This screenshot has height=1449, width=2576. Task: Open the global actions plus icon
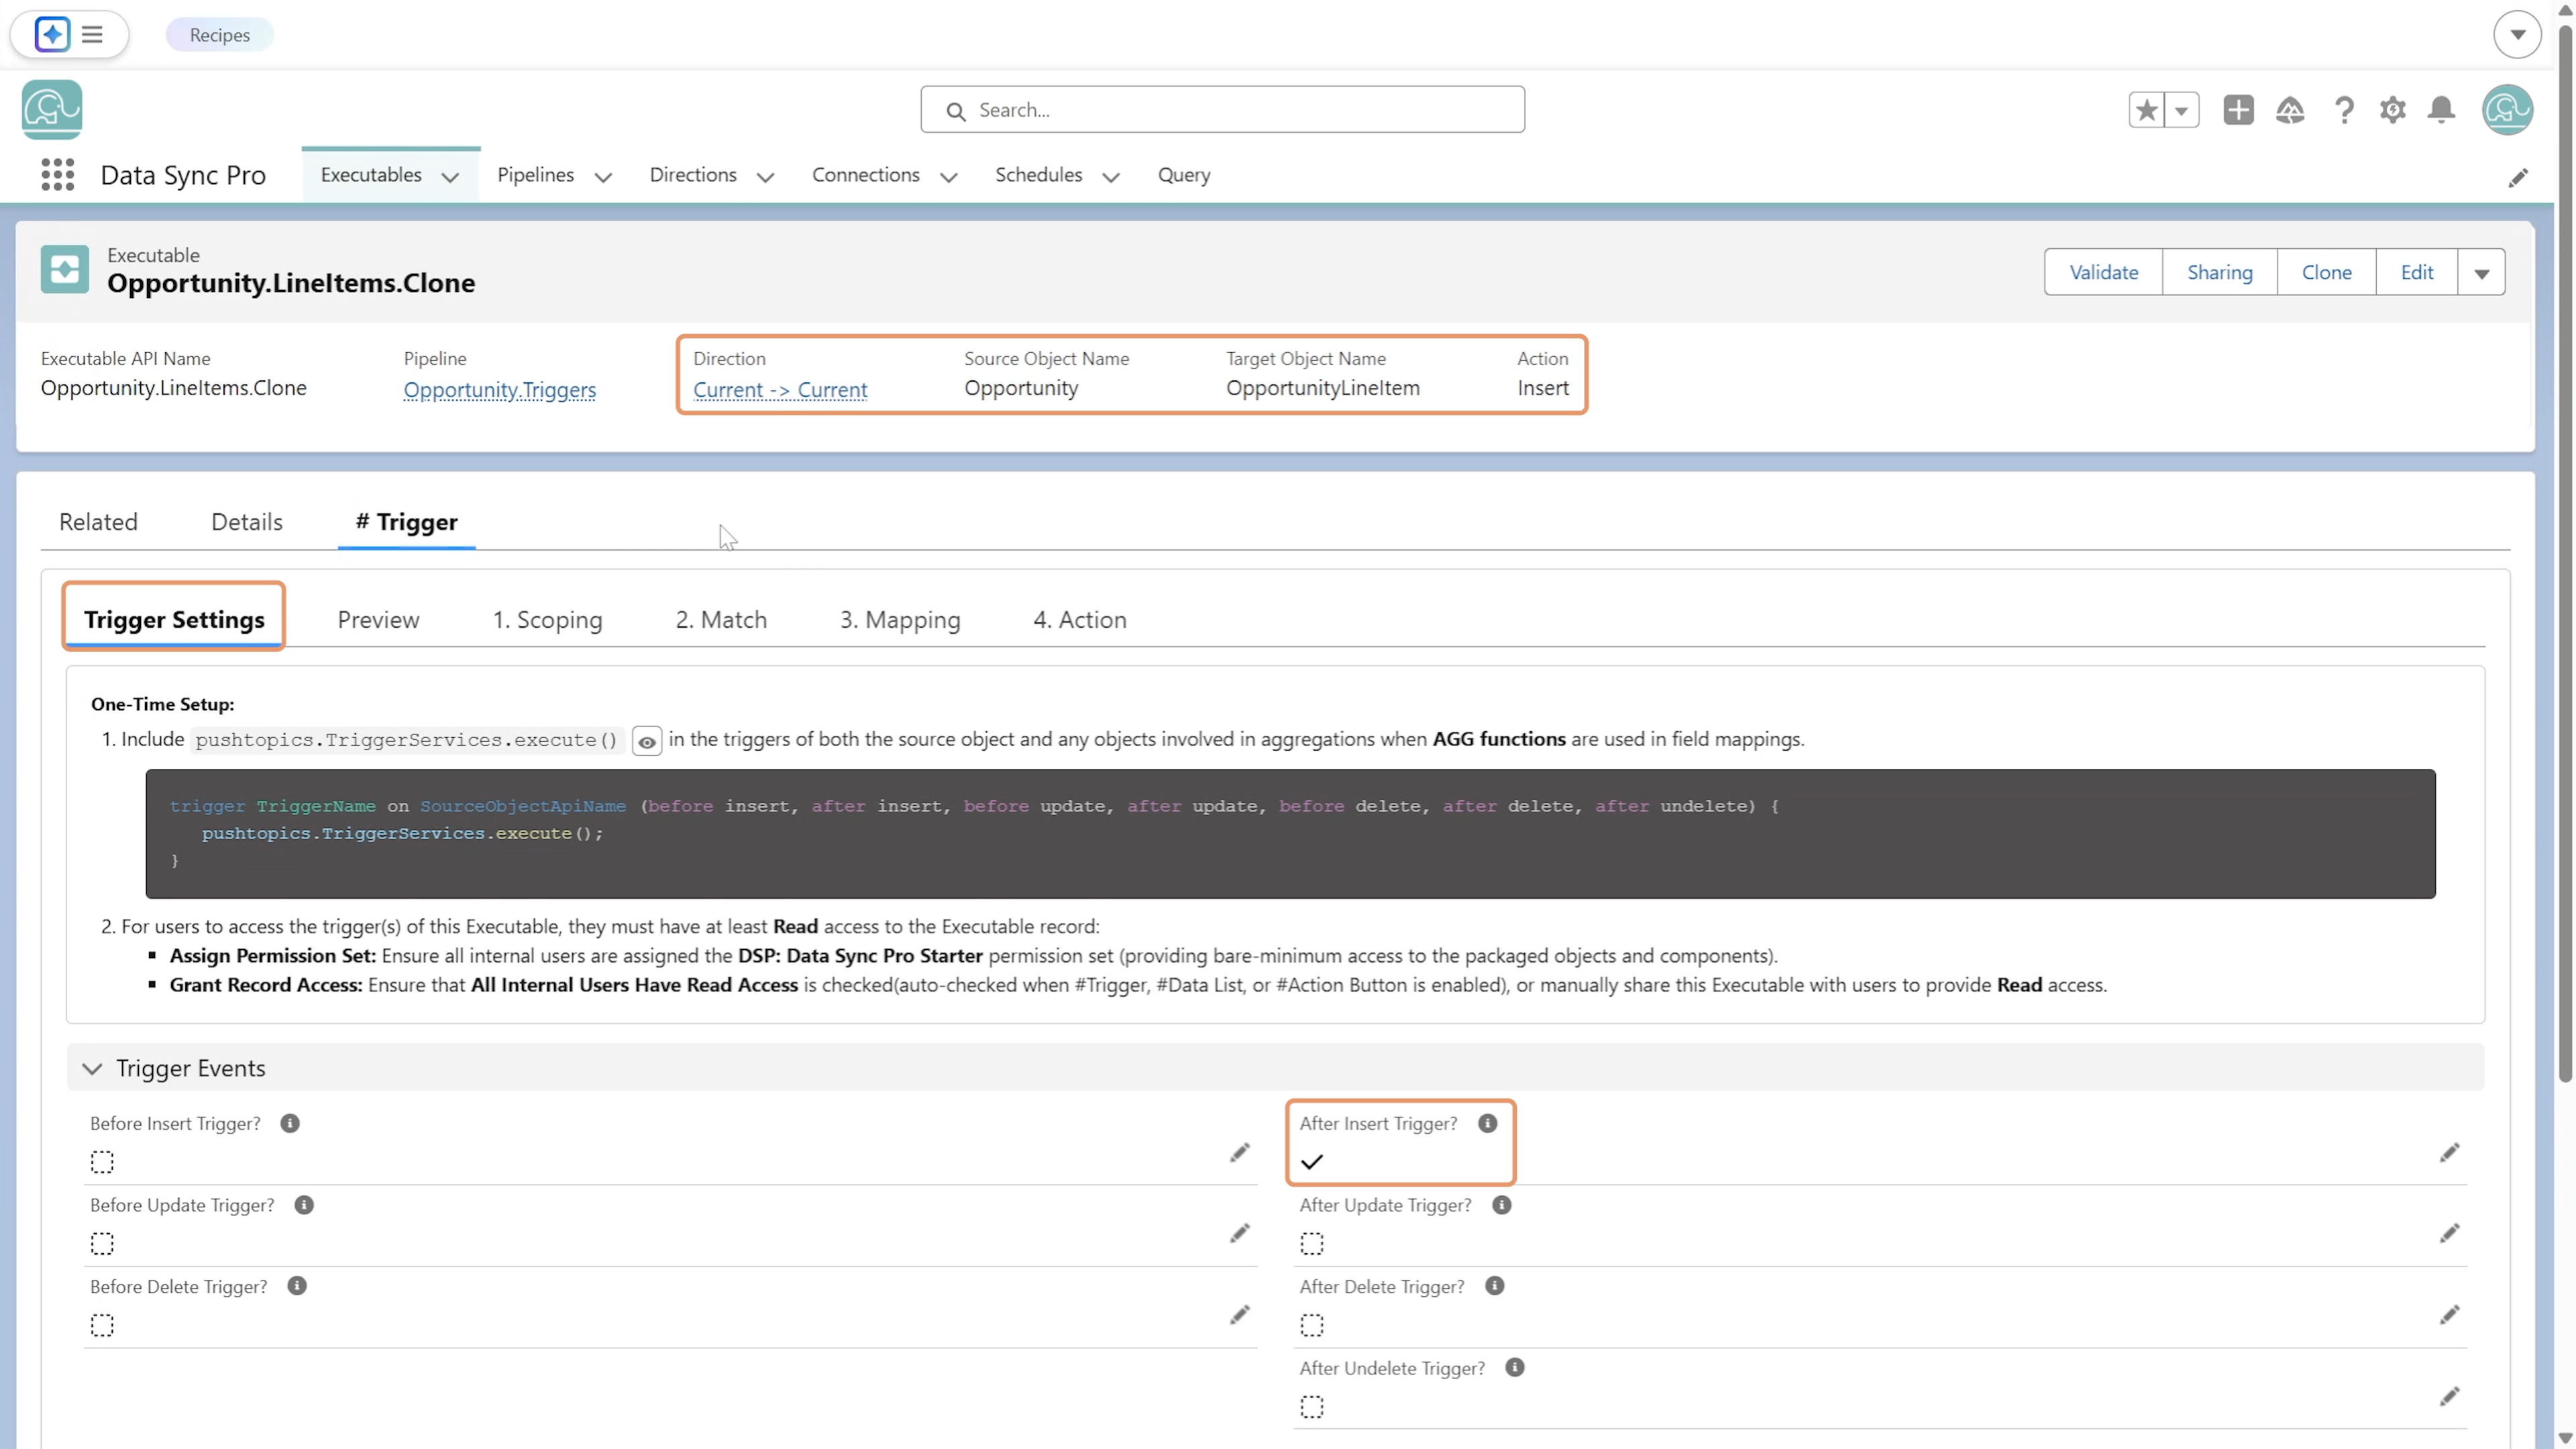click(x=2238, y=110)
